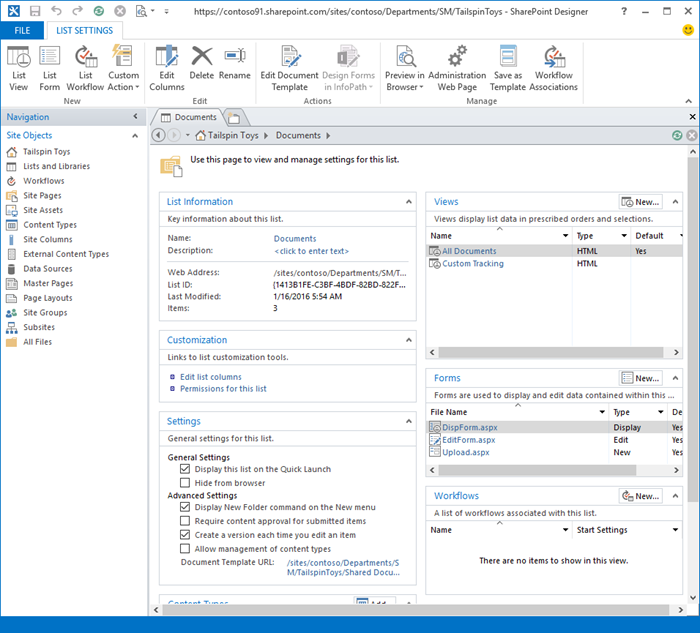The image size is (700, 633).
Task: Open the Custom Action ribbon menu
Action: 123,68
